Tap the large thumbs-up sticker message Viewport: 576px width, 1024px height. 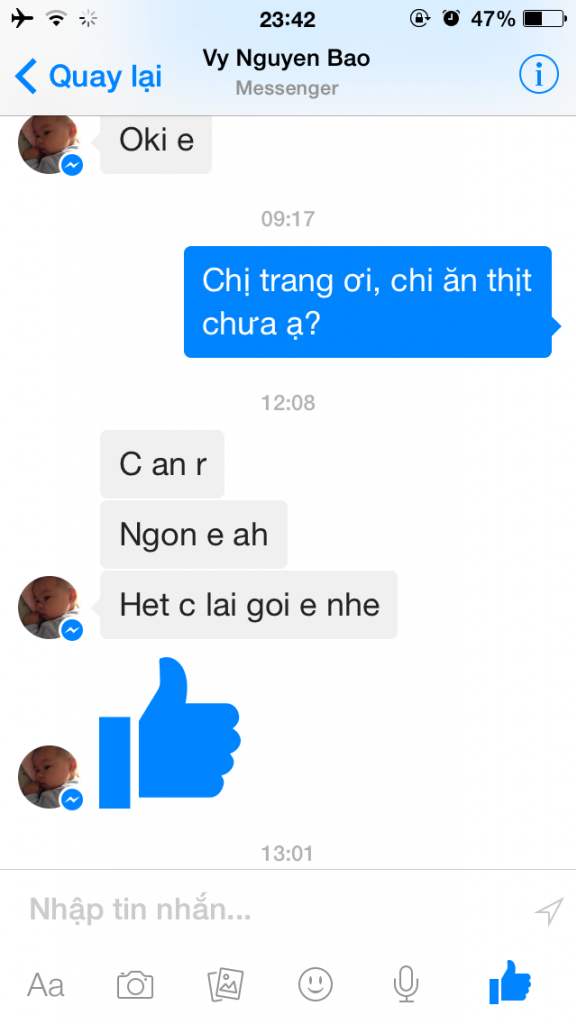point(169,733)
